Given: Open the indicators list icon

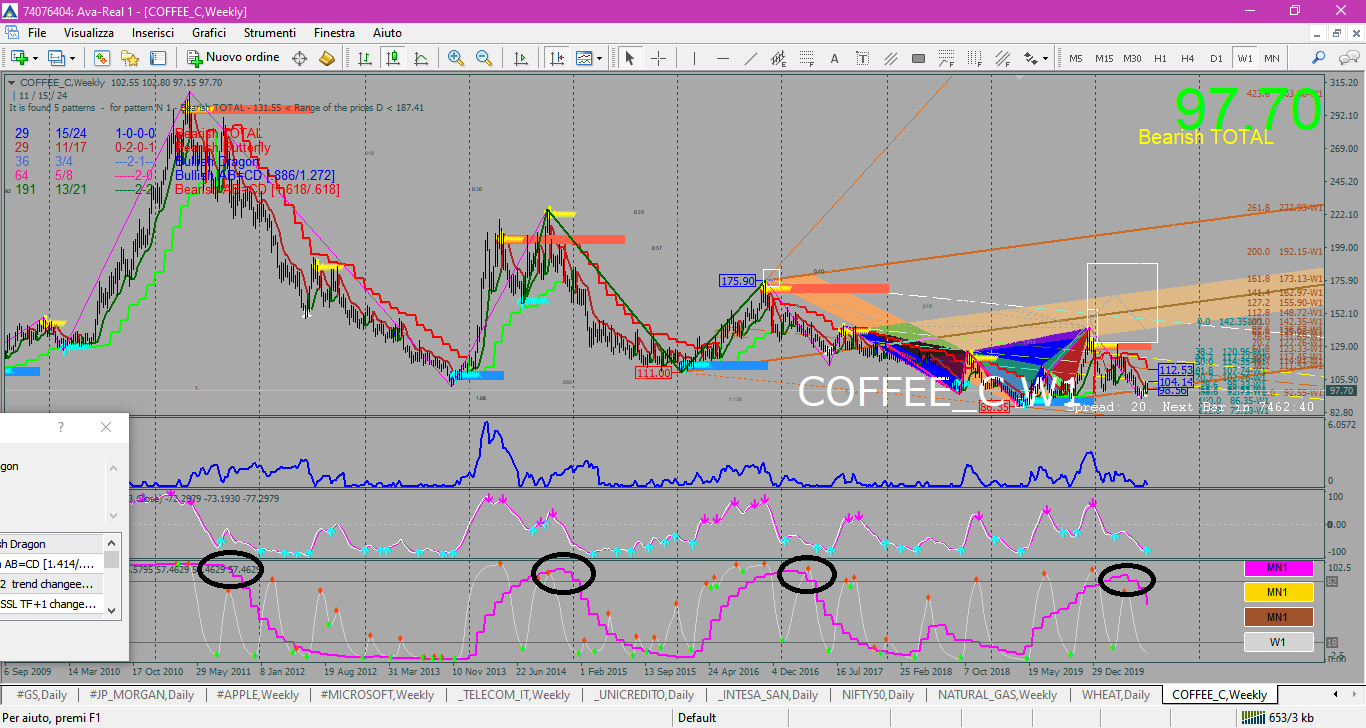Looking at the screenshot, I should point(584,58).
